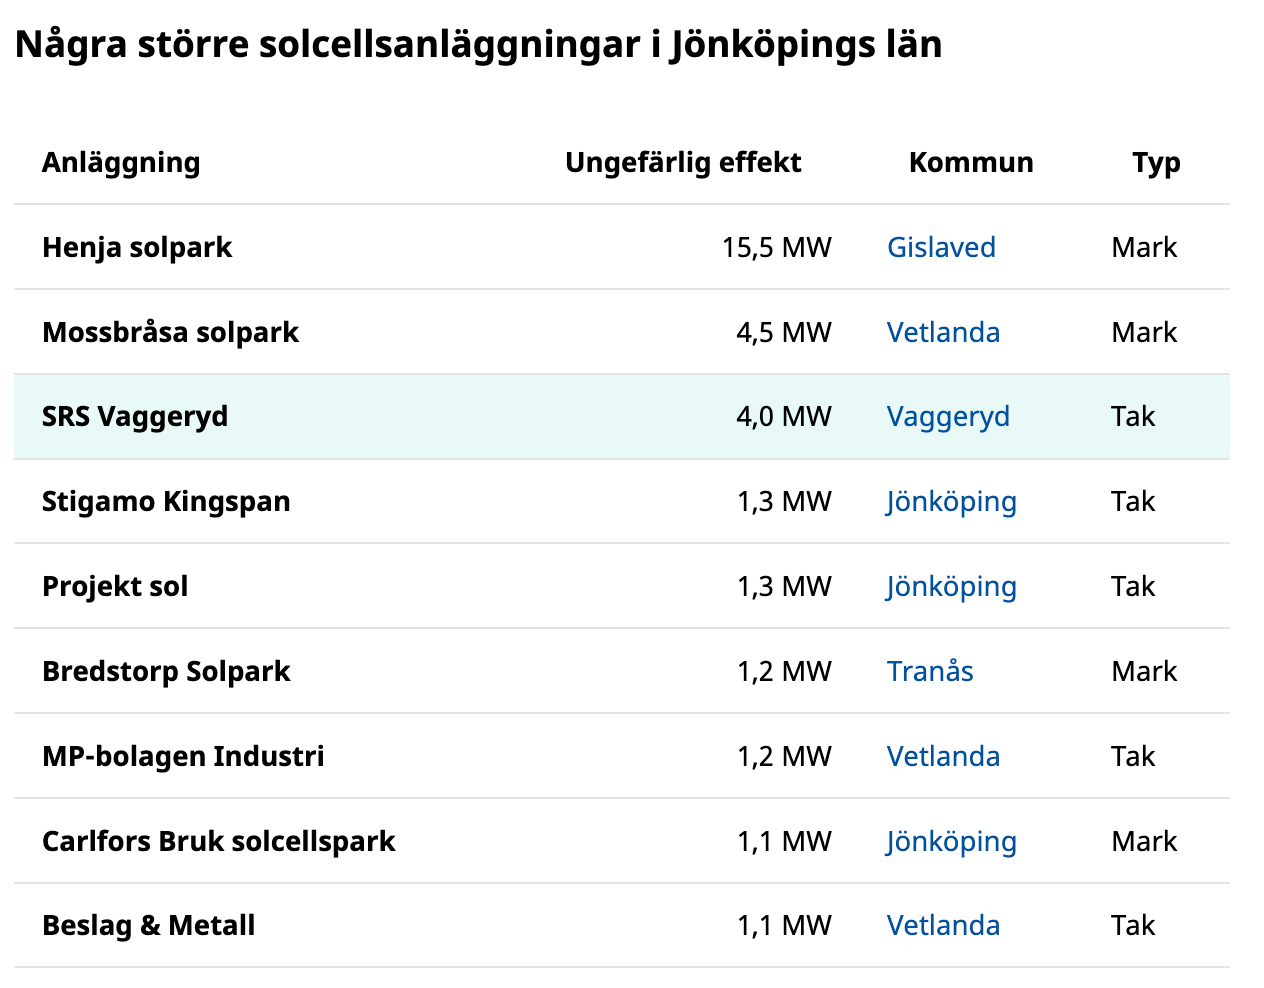Screen dimensions: 1264x988
Task: Select the Bredstorp Solpark row name
Action: pyautogui.click(x=166, y=671)
